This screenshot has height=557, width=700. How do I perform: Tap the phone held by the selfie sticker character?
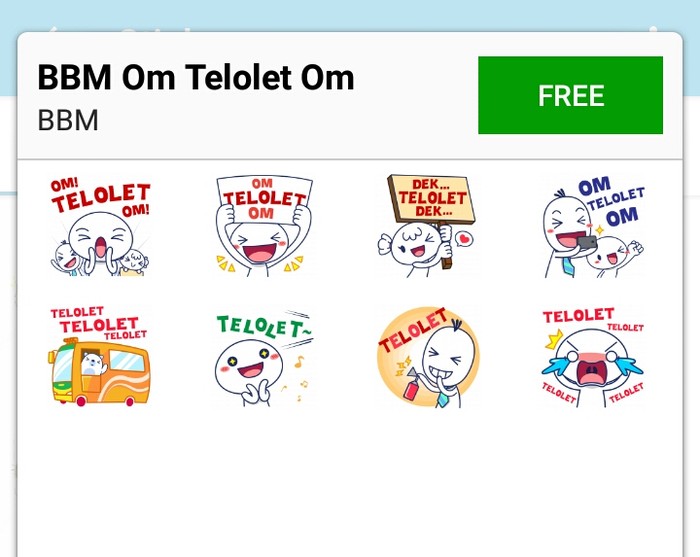point(586,243)
